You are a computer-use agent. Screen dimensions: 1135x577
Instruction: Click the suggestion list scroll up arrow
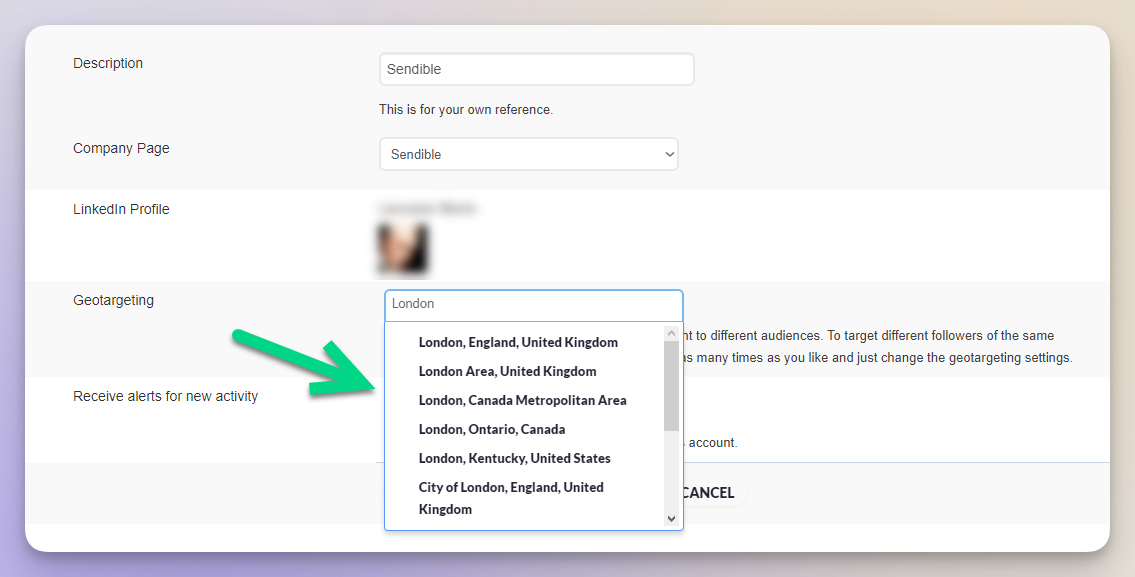point(671,333)
